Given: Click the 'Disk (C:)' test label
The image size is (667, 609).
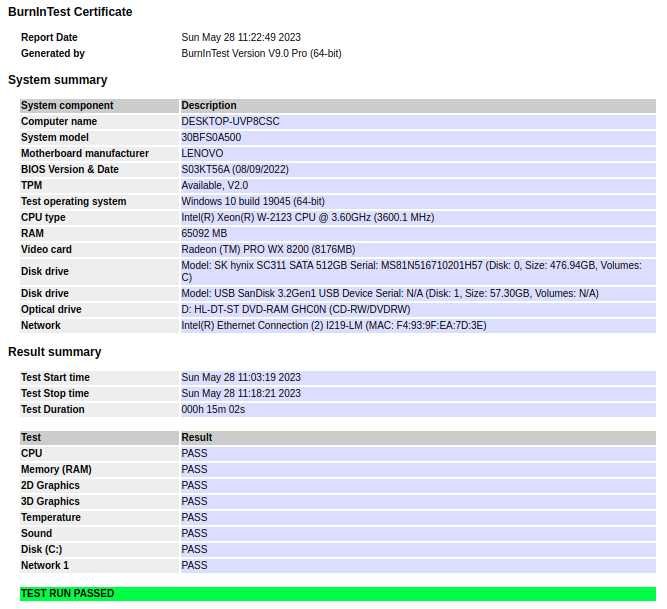Looking at the screenshot, I should tap(41, 549).
